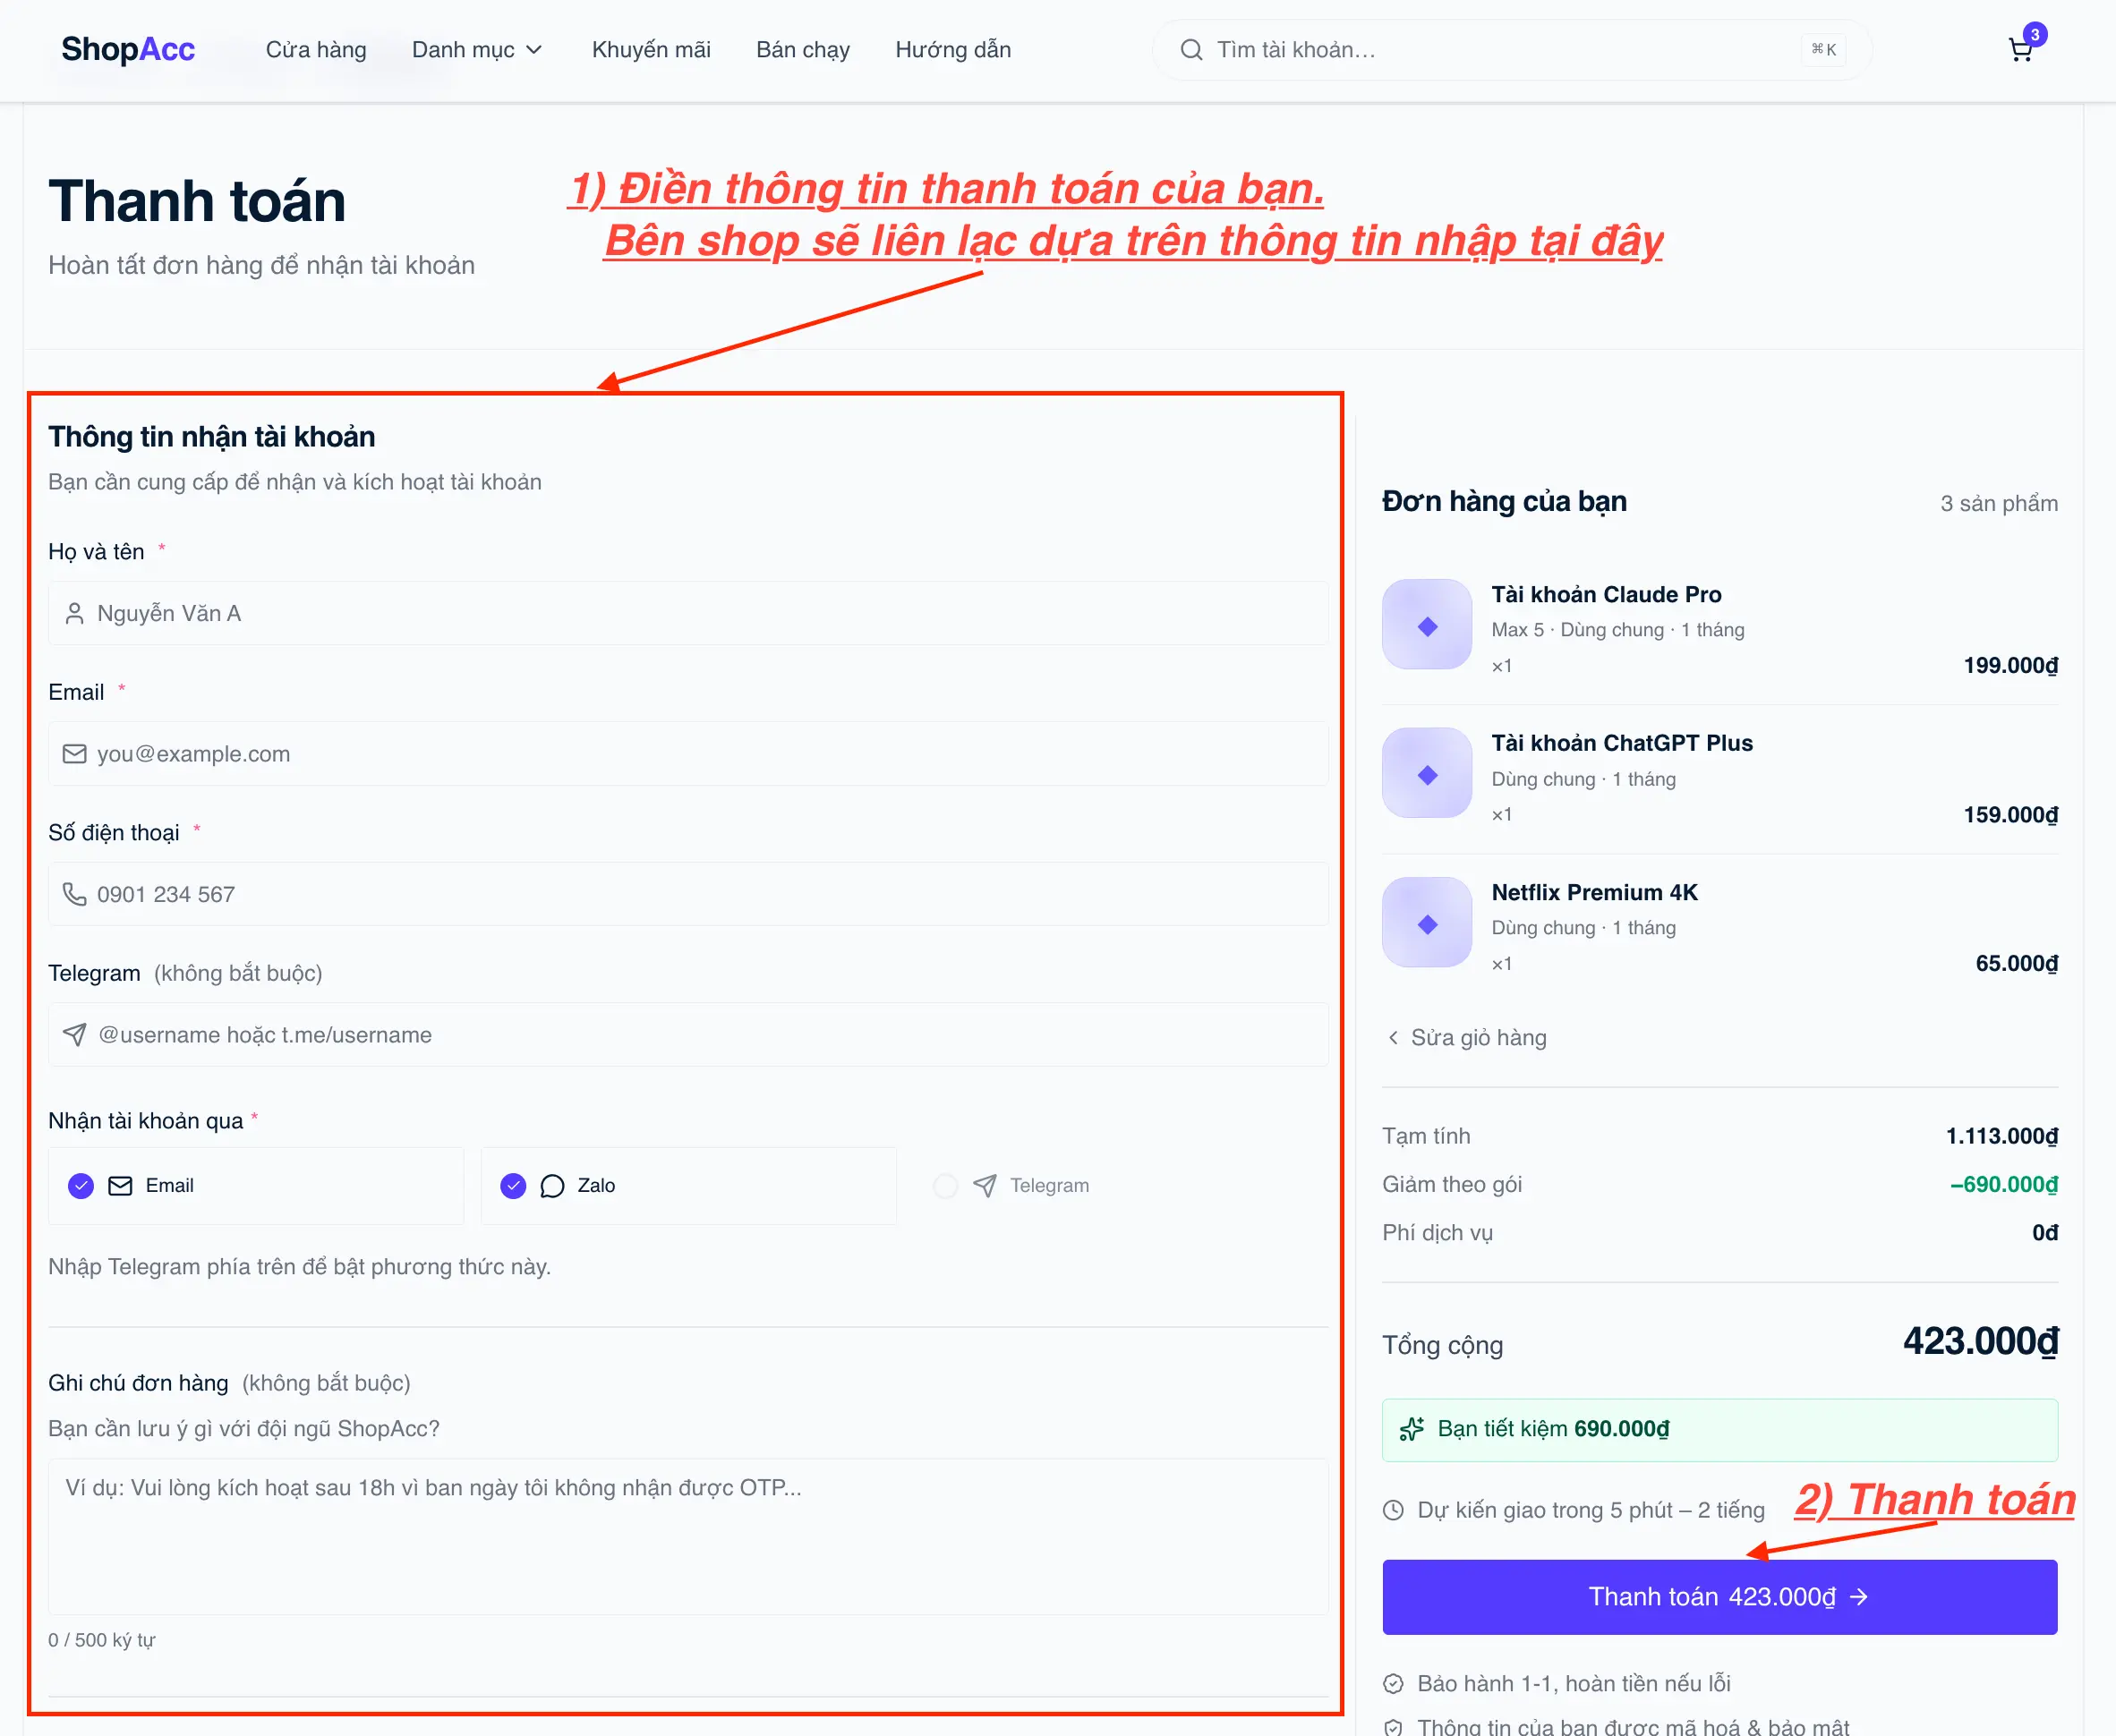Open the Bán chạy menu item
The height and width of the screenshot is (1736, 2116).
[x=803, y=50]
